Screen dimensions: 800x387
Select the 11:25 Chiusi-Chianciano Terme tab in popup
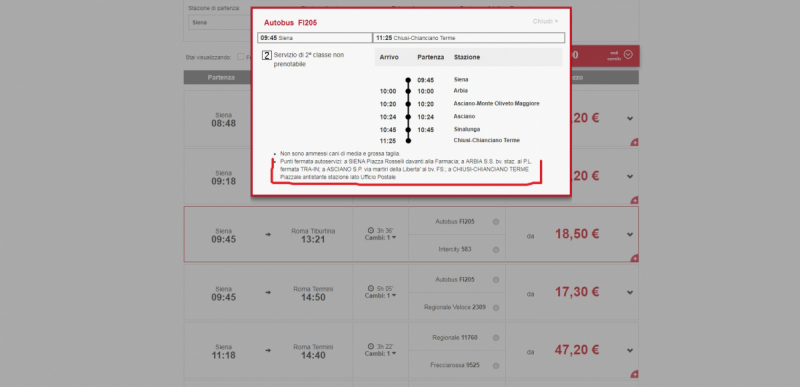[x=469, y=38]
